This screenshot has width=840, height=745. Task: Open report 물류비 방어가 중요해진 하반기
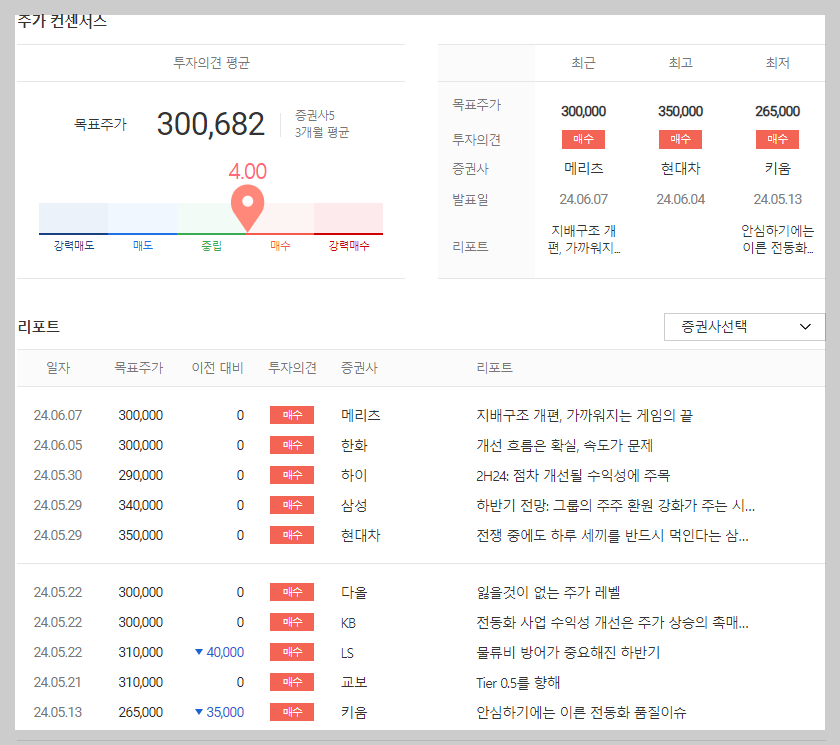pyautogui.click(x=568, y=652)
